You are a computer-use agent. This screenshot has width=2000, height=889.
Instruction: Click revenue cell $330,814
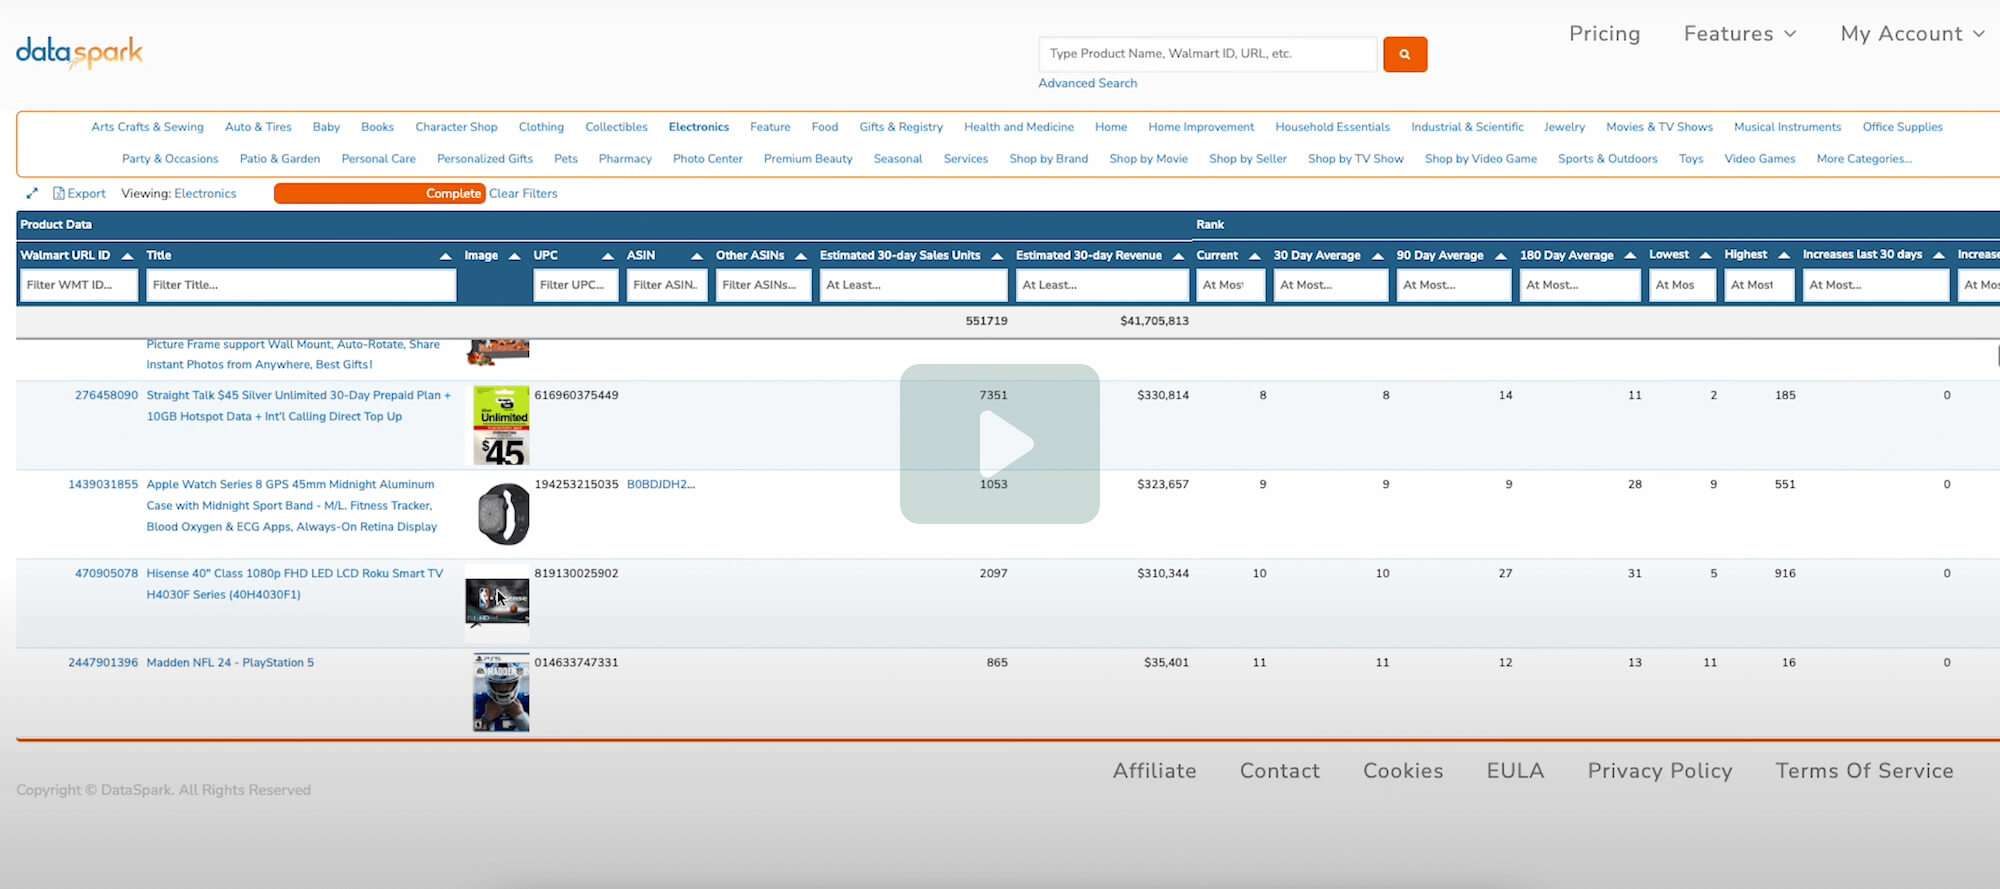1163,395
